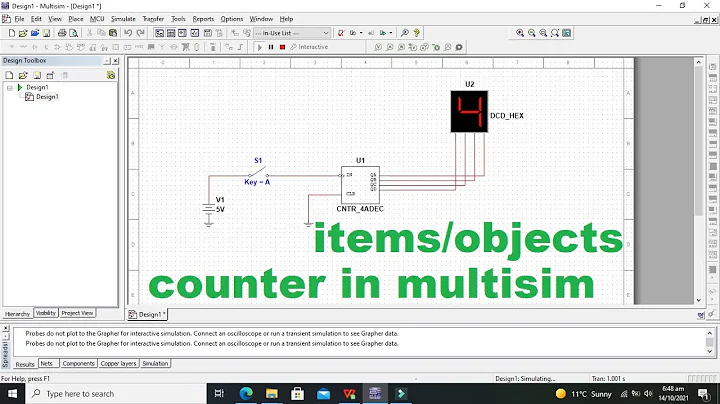This screenshot has width=720, height=404.
Task: Click the Undo icon in the toolbar
Action: click(128, 33)
